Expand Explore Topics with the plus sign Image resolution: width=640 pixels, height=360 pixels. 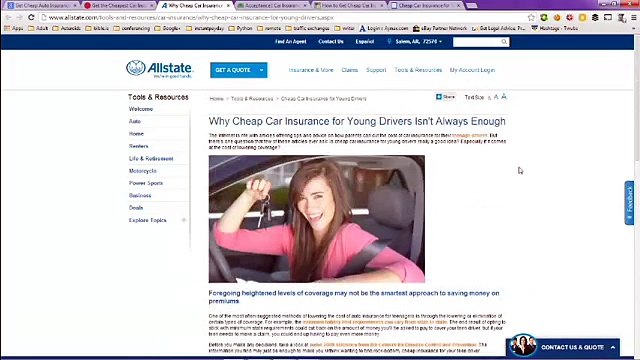click(184, 220)
